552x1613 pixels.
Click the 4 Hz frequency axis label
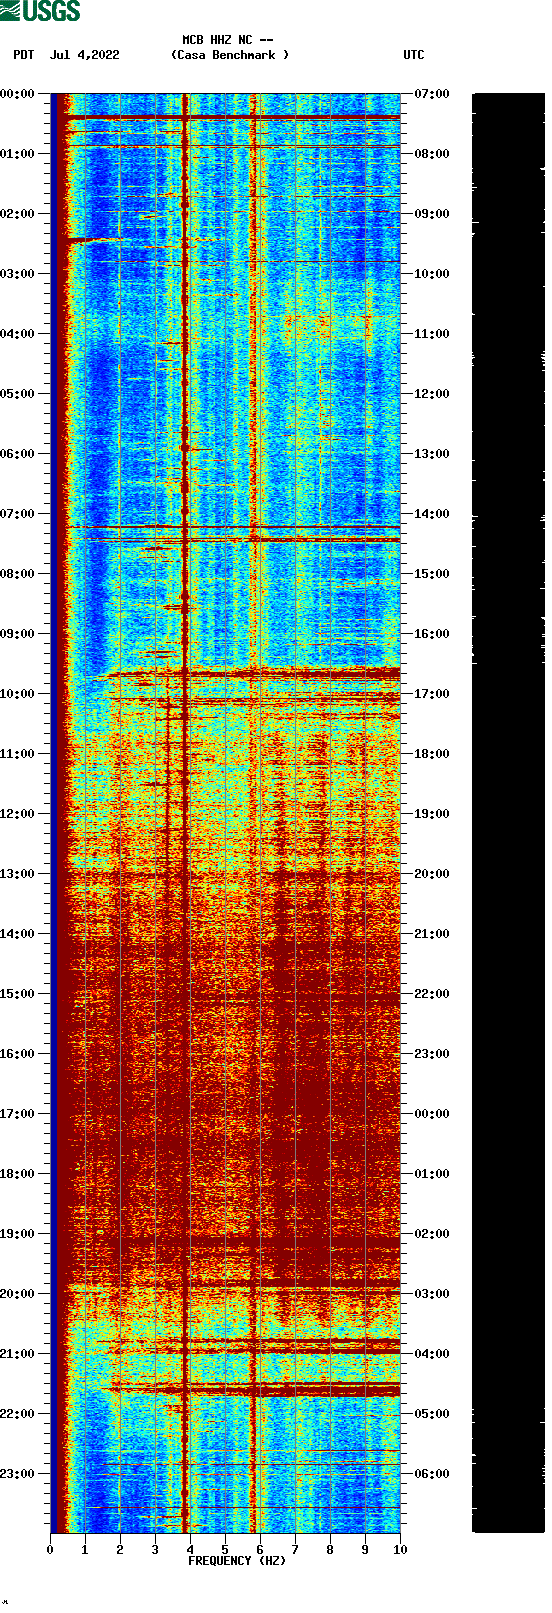(x=190, y=1550)
